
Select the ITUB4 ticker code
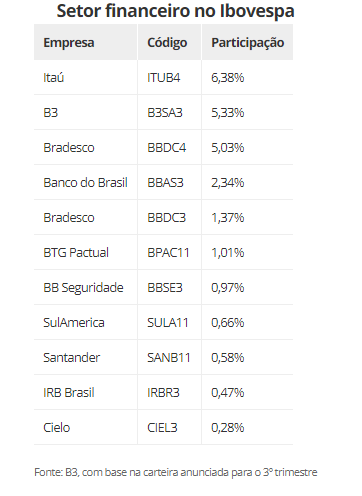(163, 78)
